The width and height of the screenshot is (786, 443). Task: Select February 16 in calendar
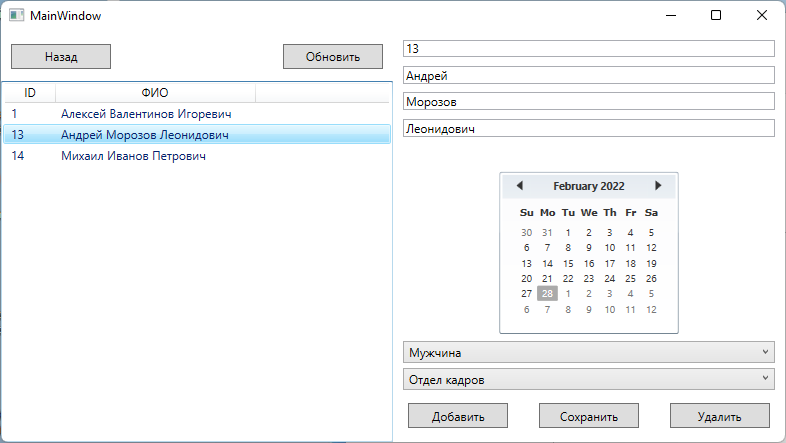pyautogui.click(x=589, y=263)
